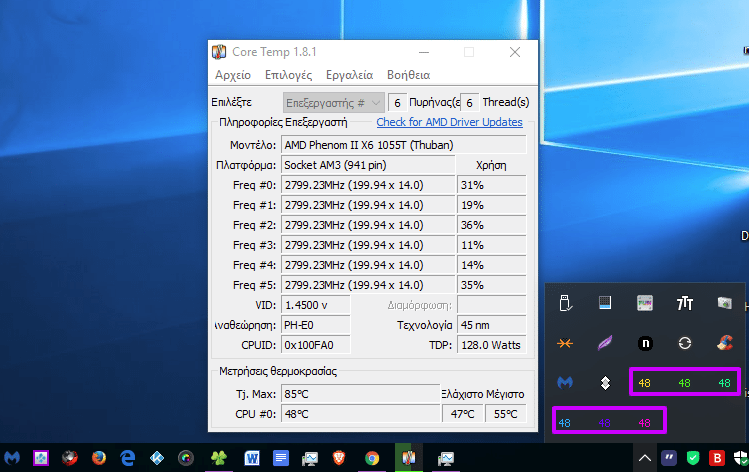Select the Freq #3 frequency value
This screenshot has width=749, height=472.
click(368, 245)
